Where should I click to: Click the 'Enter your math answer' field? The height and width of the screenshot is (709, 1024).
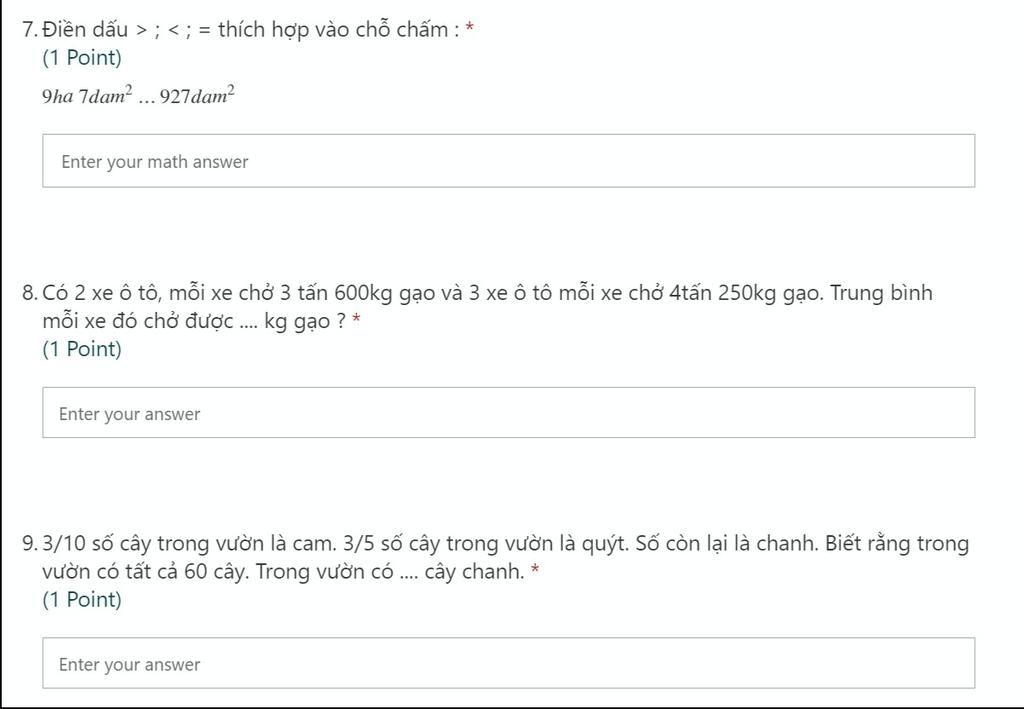tap(508, 161)
